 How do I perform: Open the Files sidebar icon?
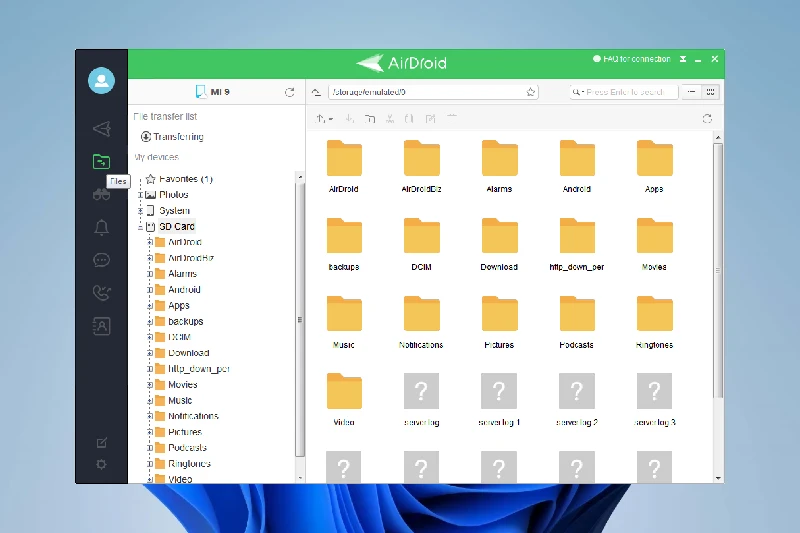pos(101,160)
